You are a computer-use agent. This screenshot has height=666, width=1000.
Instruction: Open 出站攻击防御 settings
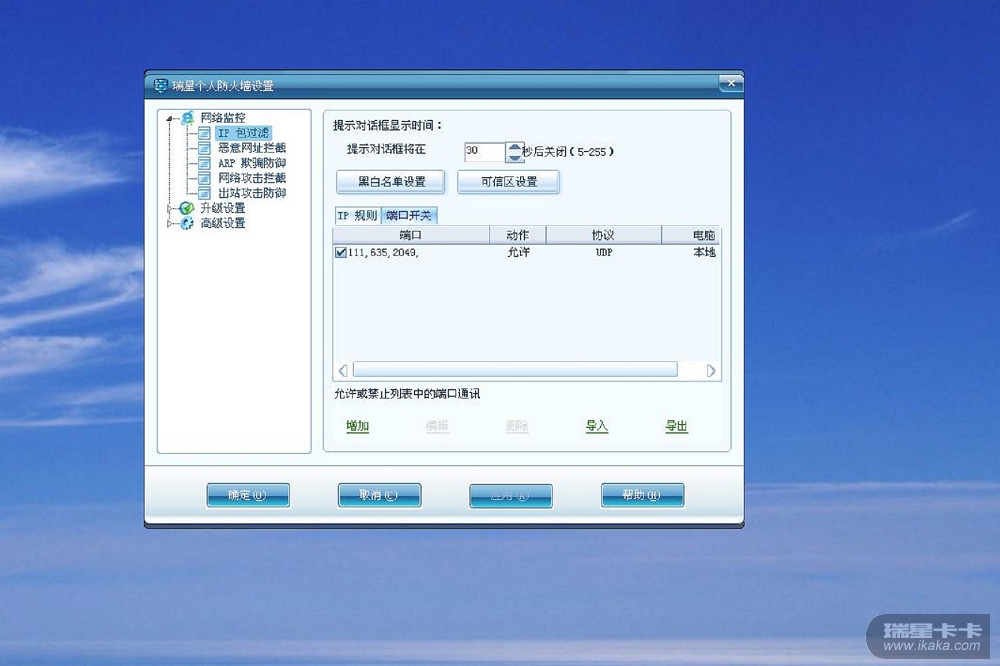(252, 193)
